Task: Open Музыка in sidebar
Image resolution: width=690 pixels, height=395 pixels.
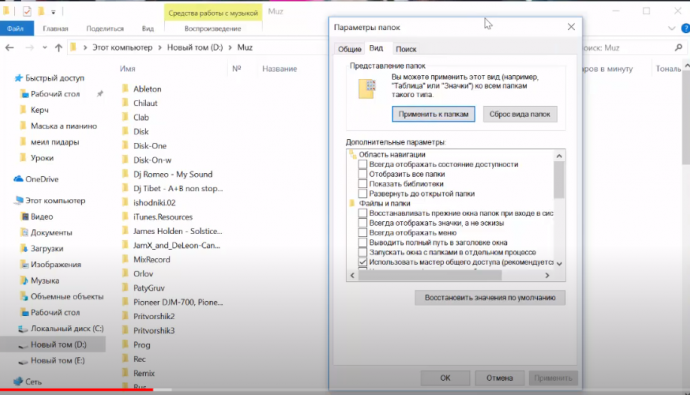Action: (40, 280)
